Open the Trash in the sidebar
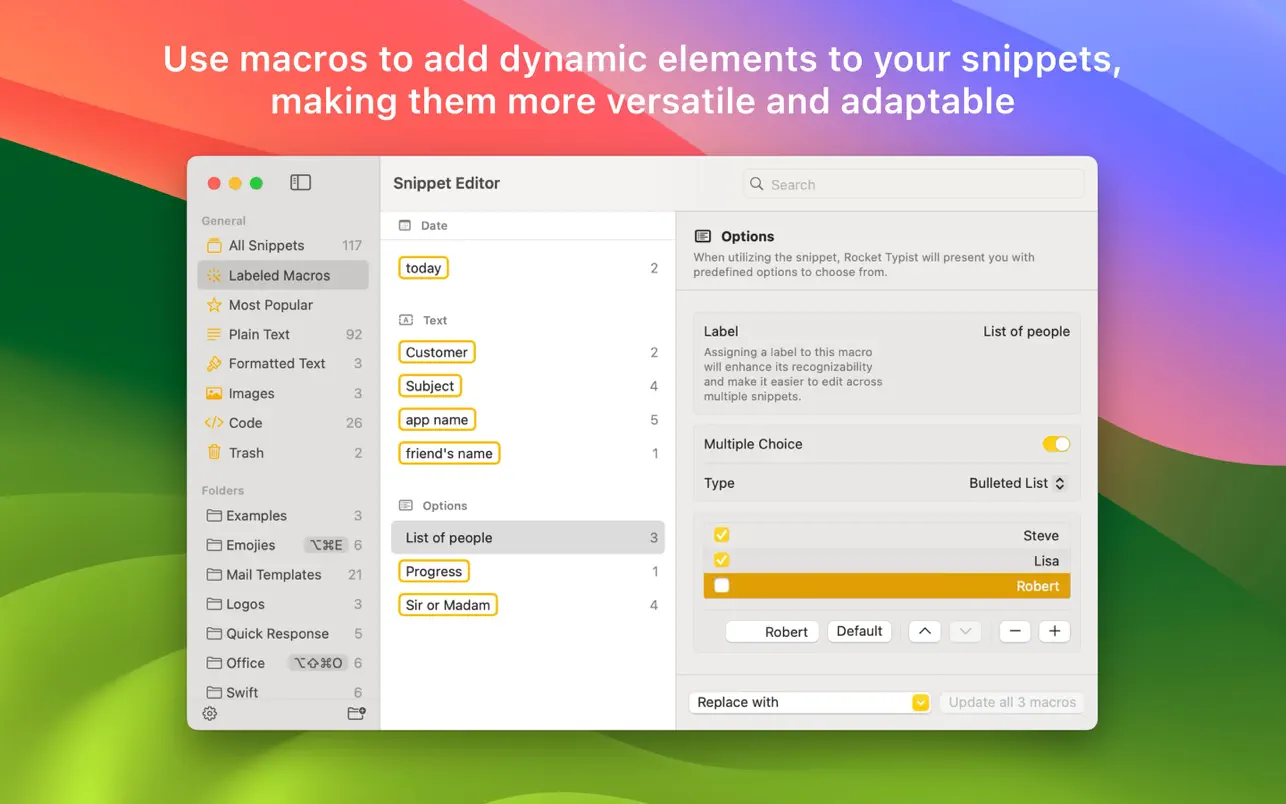 click(x=246, y=452)
